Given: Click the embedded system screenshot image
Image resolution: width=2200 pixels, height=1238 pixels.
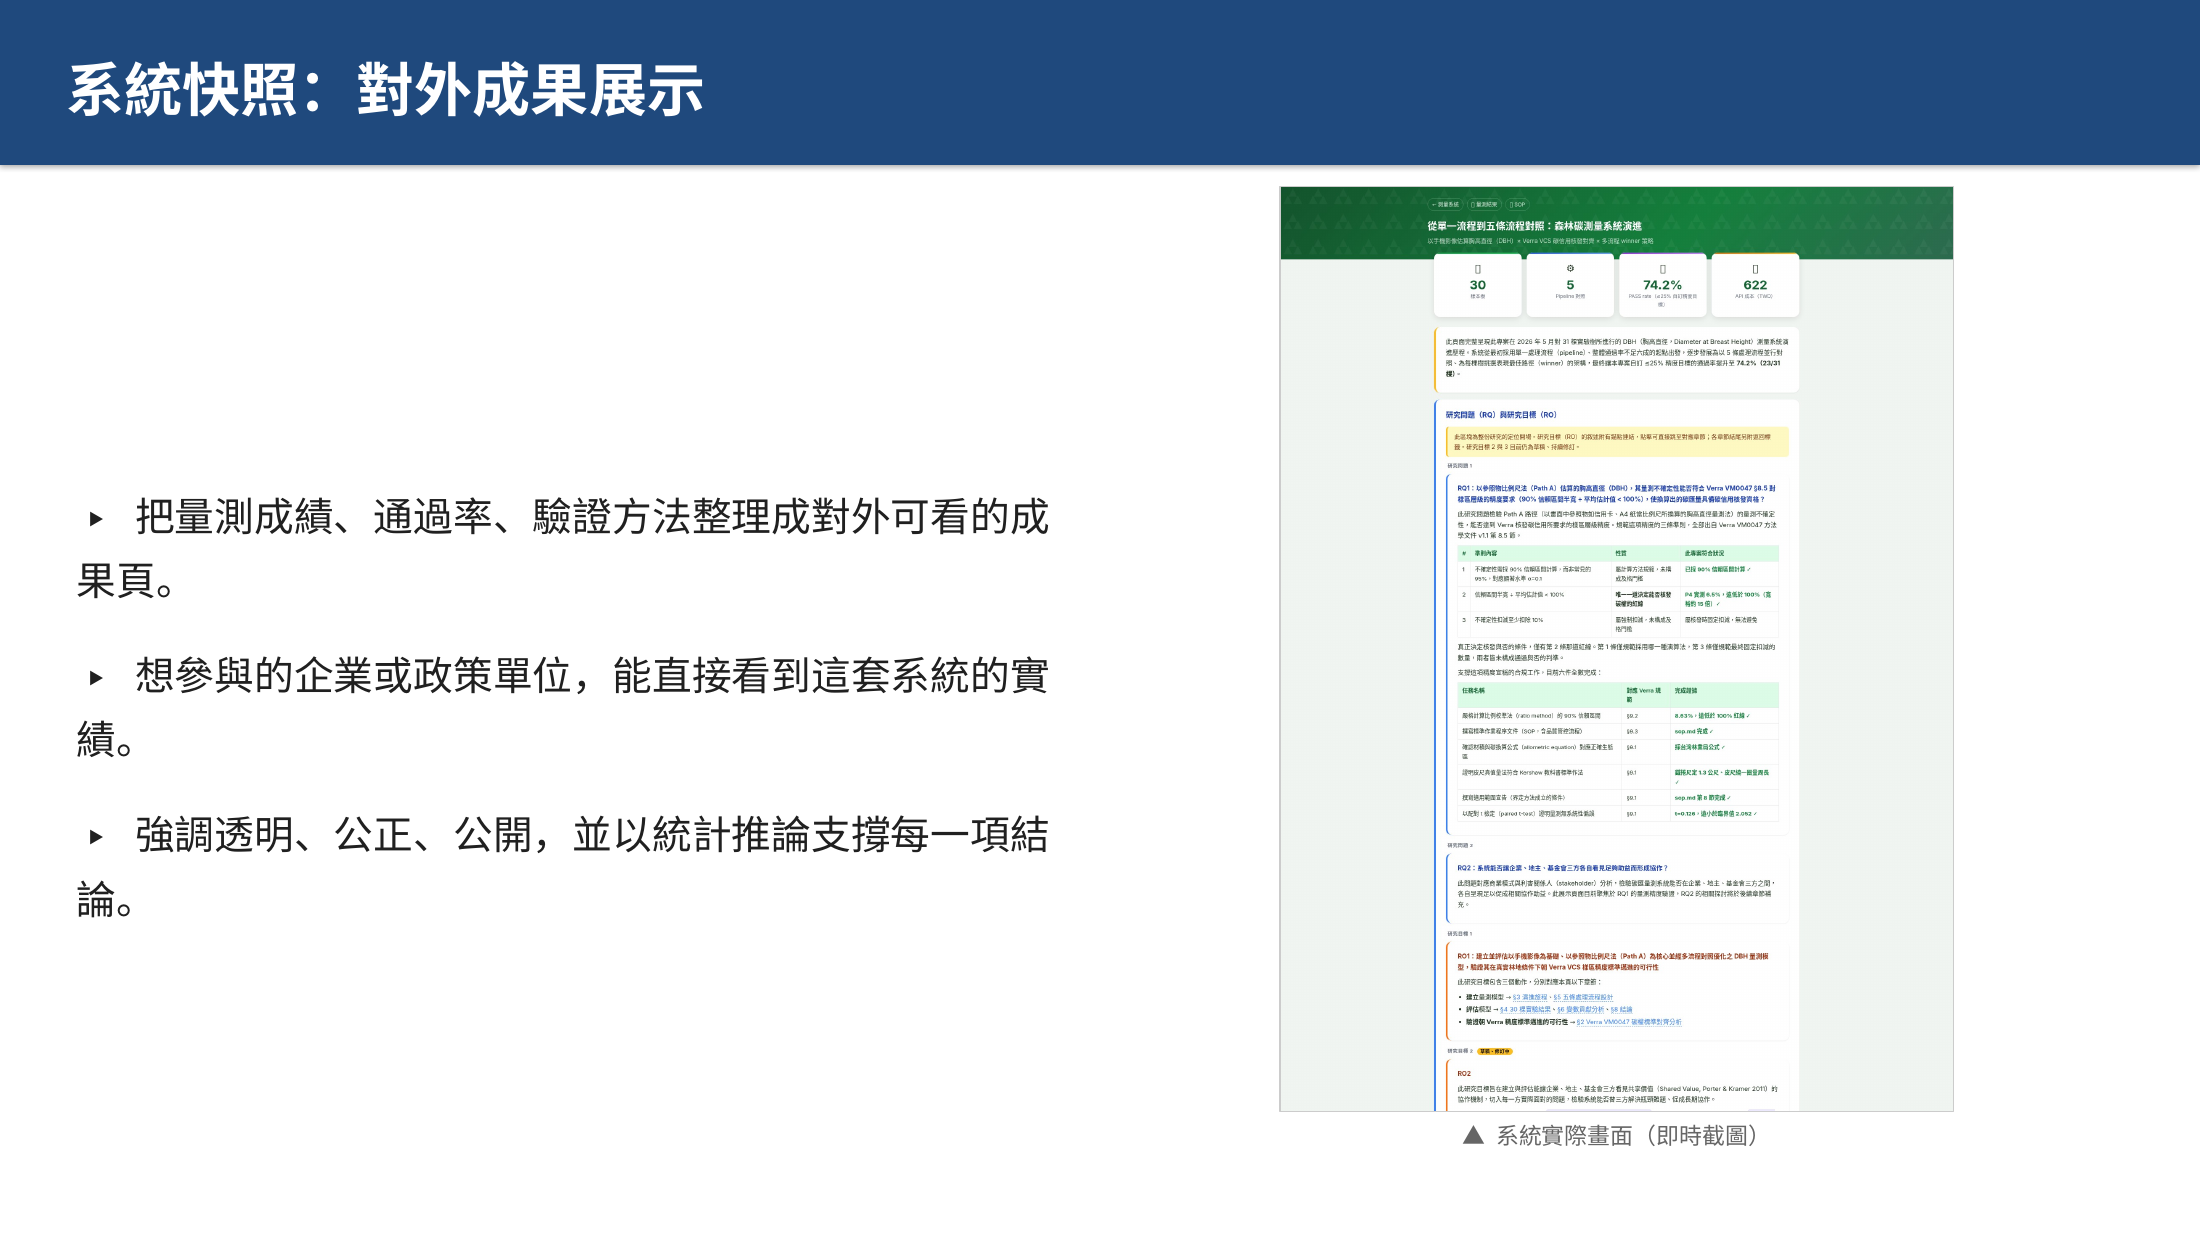Looking at the screenshot, I should (x=1616, y=648).
